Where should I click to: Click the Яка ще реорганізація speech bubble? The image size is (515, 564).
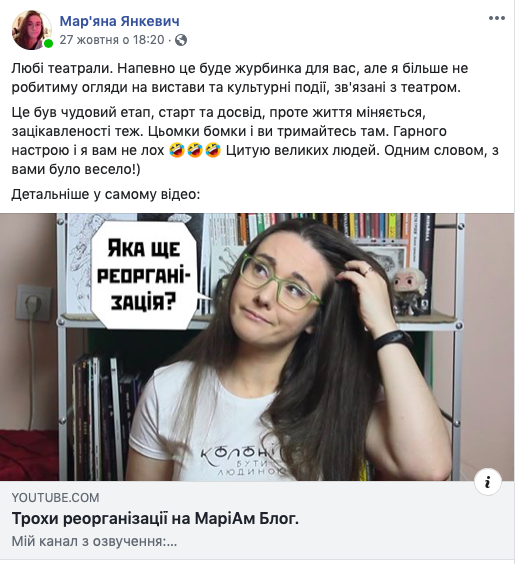pyautogui.click(x=144, y=275)
